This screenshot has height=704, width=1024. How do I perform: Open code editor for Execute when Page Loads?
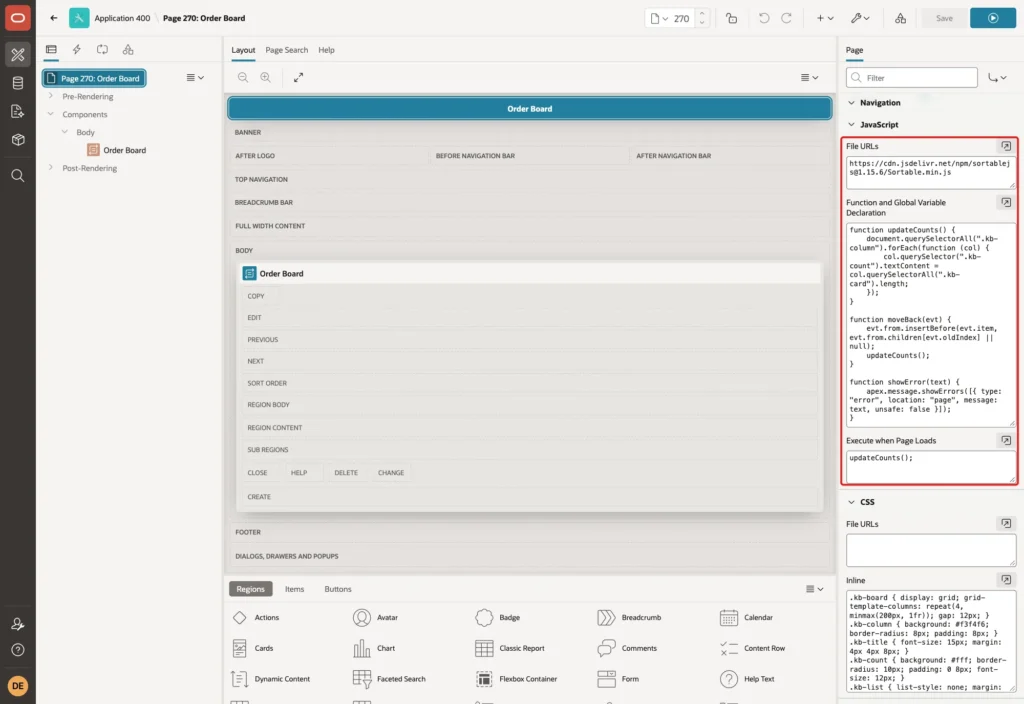[1006, 440]
